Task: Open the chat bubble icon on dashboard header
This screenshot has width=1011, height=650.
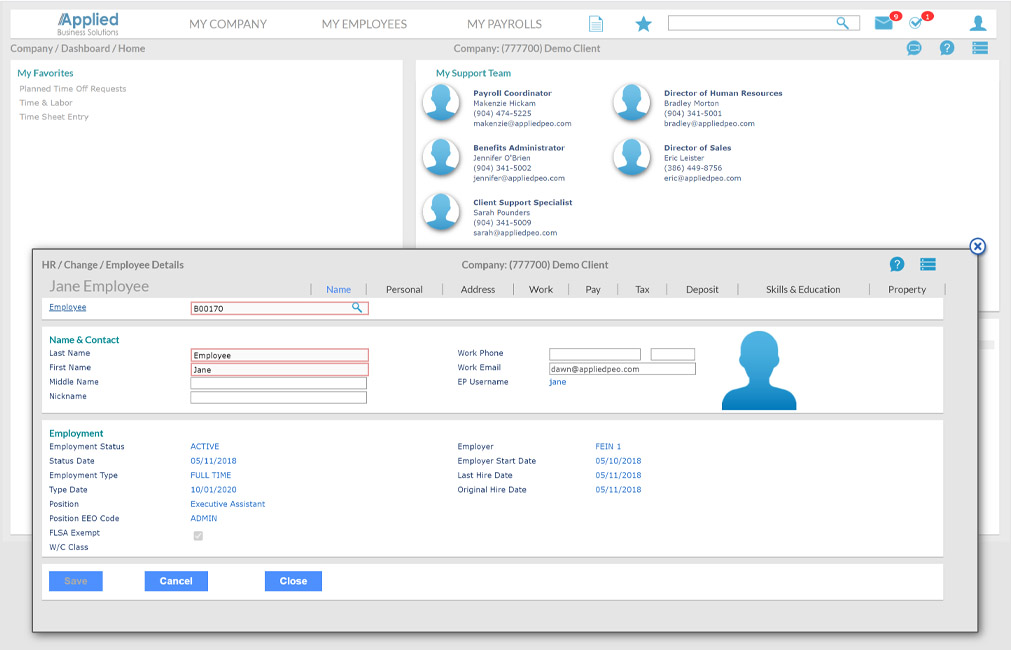Action: point(914,48)
